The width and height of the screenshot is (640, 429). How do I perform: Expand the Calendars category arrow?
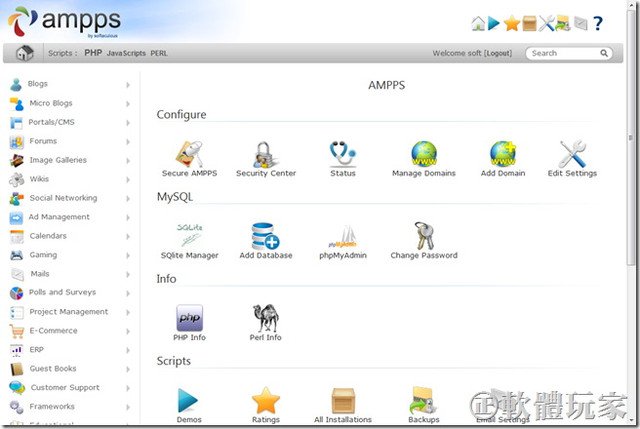click(x=128, y=237)
